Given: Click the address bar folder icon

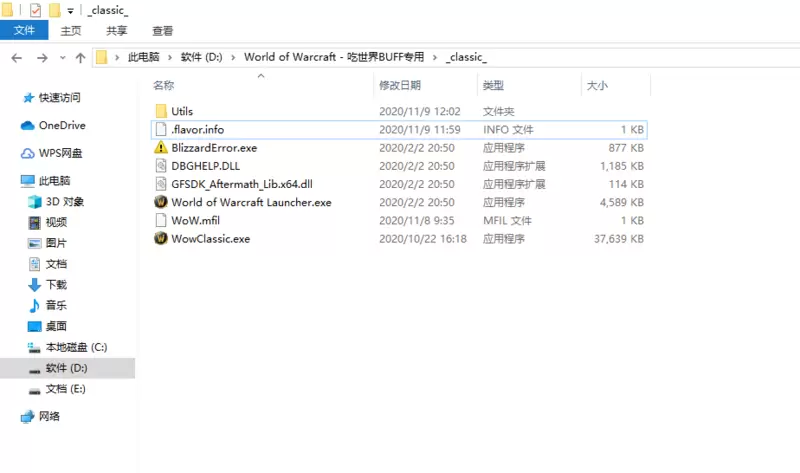Looking at the screenshot, I should tap(102, 57).
